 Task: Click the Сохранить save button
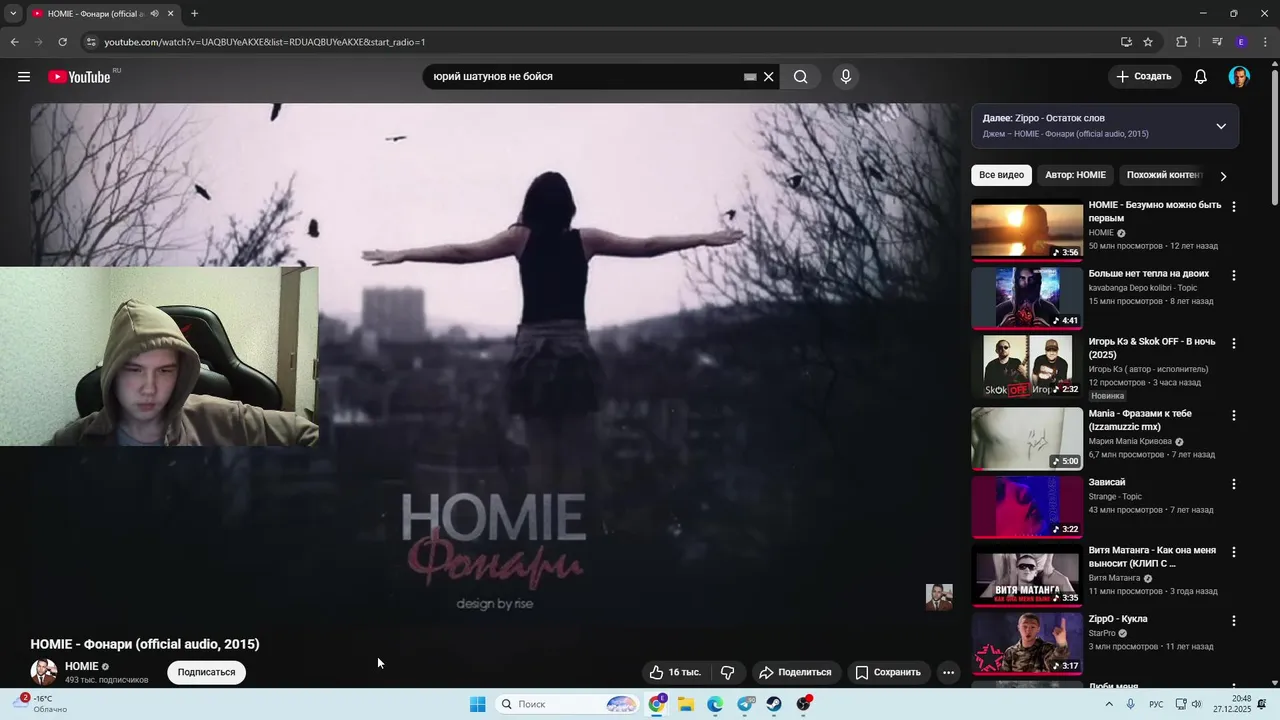click(888, 672)
